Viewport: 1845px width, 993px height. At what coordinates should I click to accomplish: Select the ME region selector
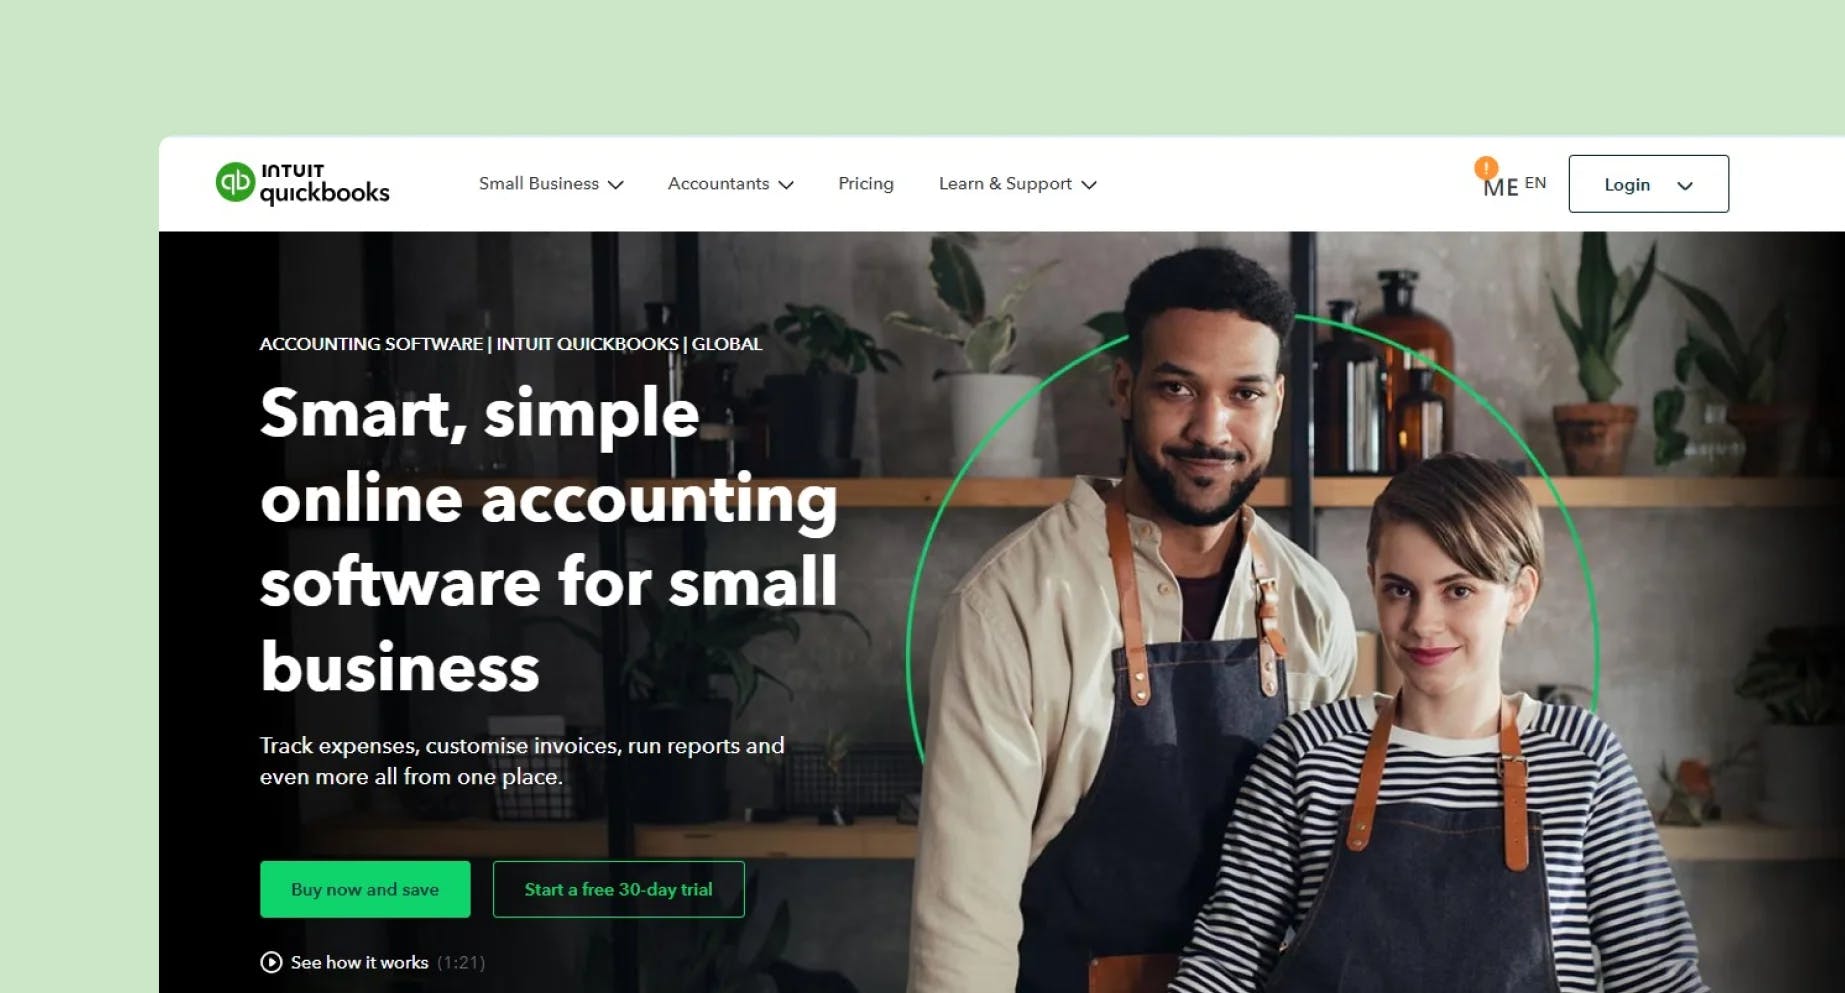tap(1500, 187)
